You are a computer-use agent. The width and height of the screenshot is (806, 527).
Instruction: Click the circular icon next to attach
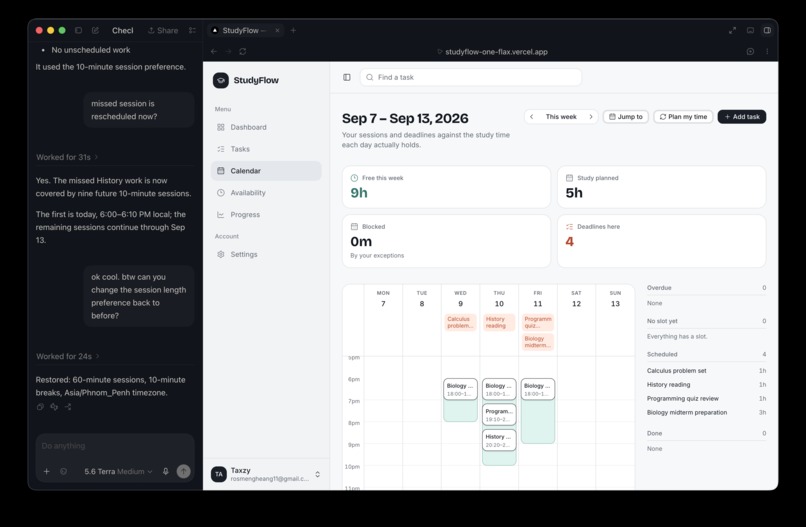[63, 471]
